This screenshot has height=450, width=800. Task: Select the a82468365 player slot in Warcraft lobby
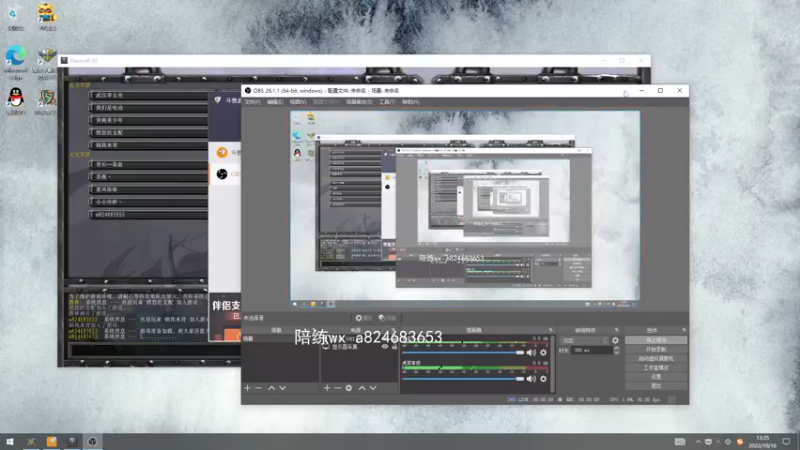[148, 215]
